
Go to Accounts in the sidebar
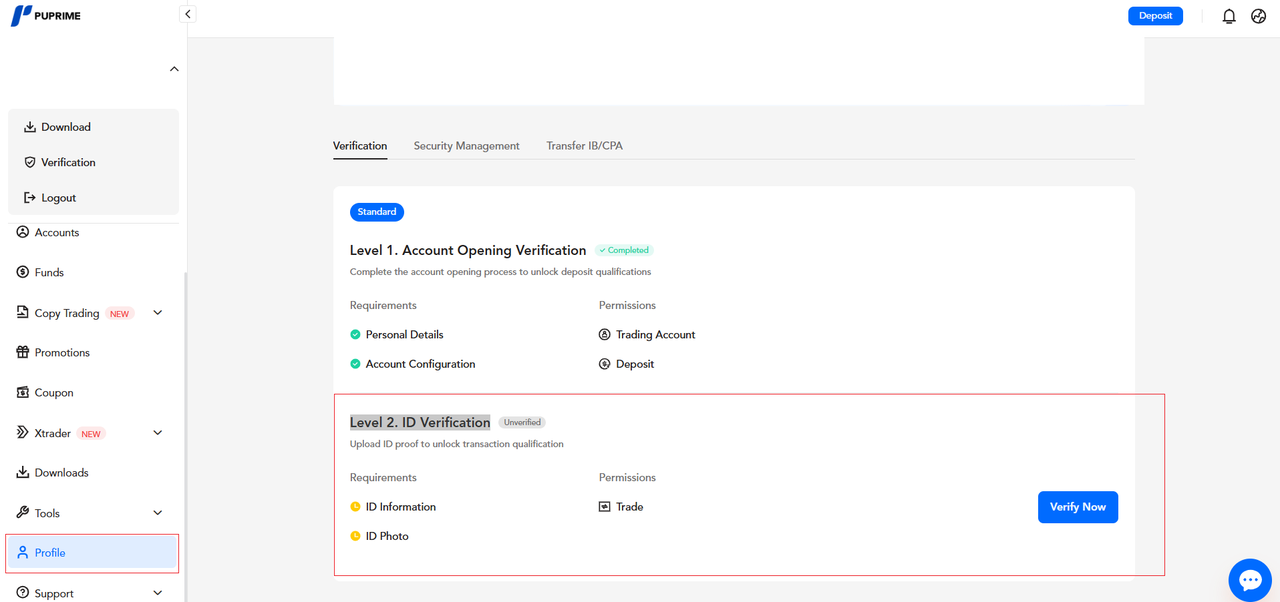(x=56, y=233)
